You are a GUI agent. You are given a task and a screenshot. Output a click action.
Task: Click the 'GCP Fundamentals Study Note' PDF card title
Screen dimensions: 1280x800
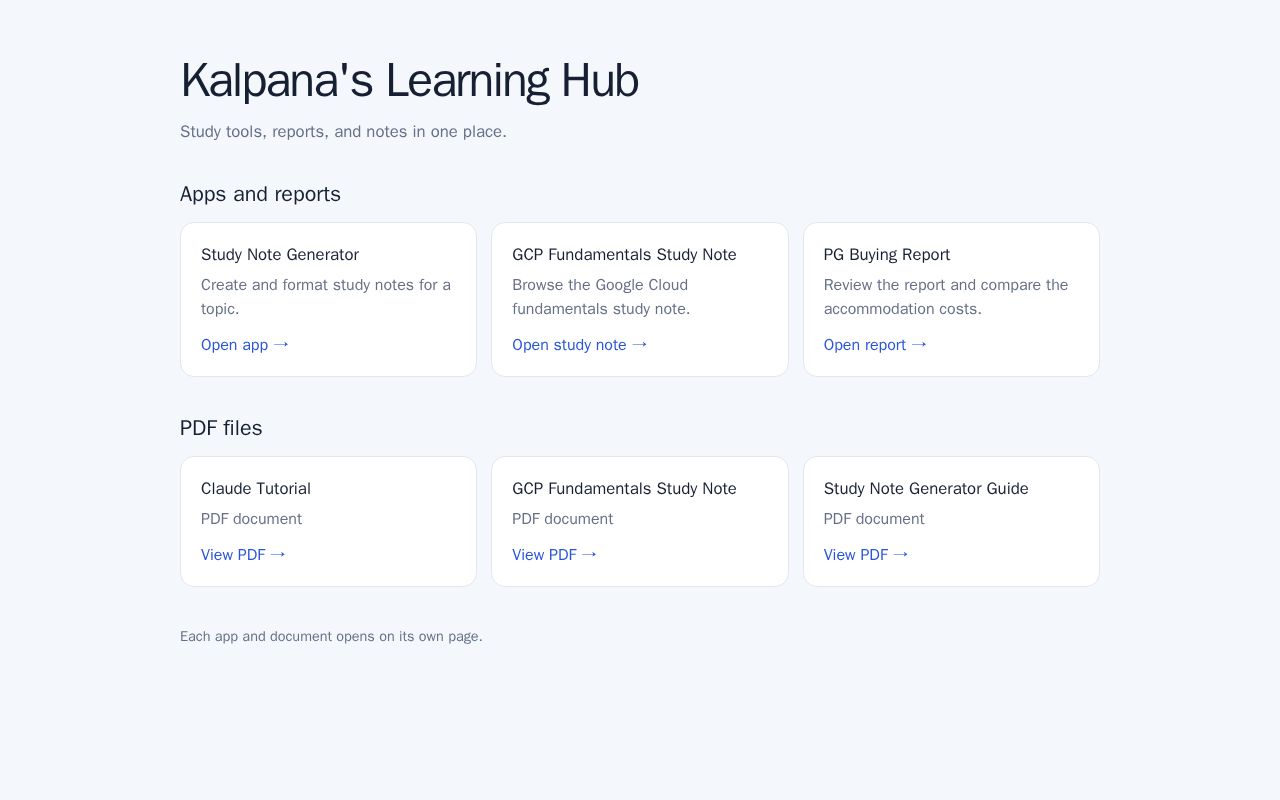[624, 489]
